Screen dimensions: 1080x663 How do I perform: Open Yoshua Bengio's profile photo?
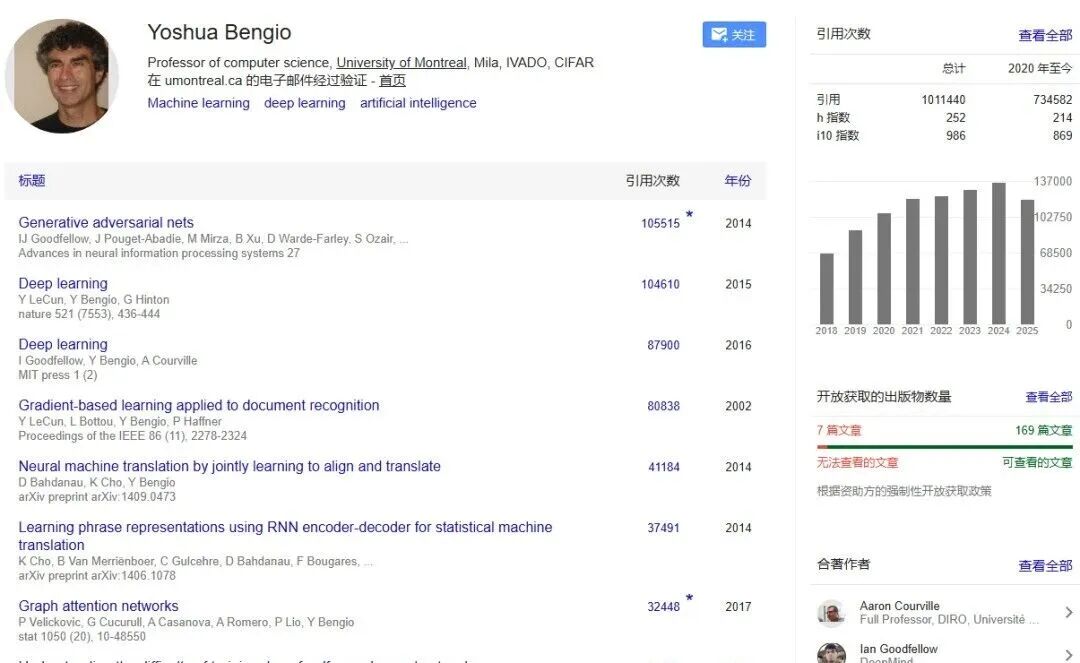[x=62, y=76]
